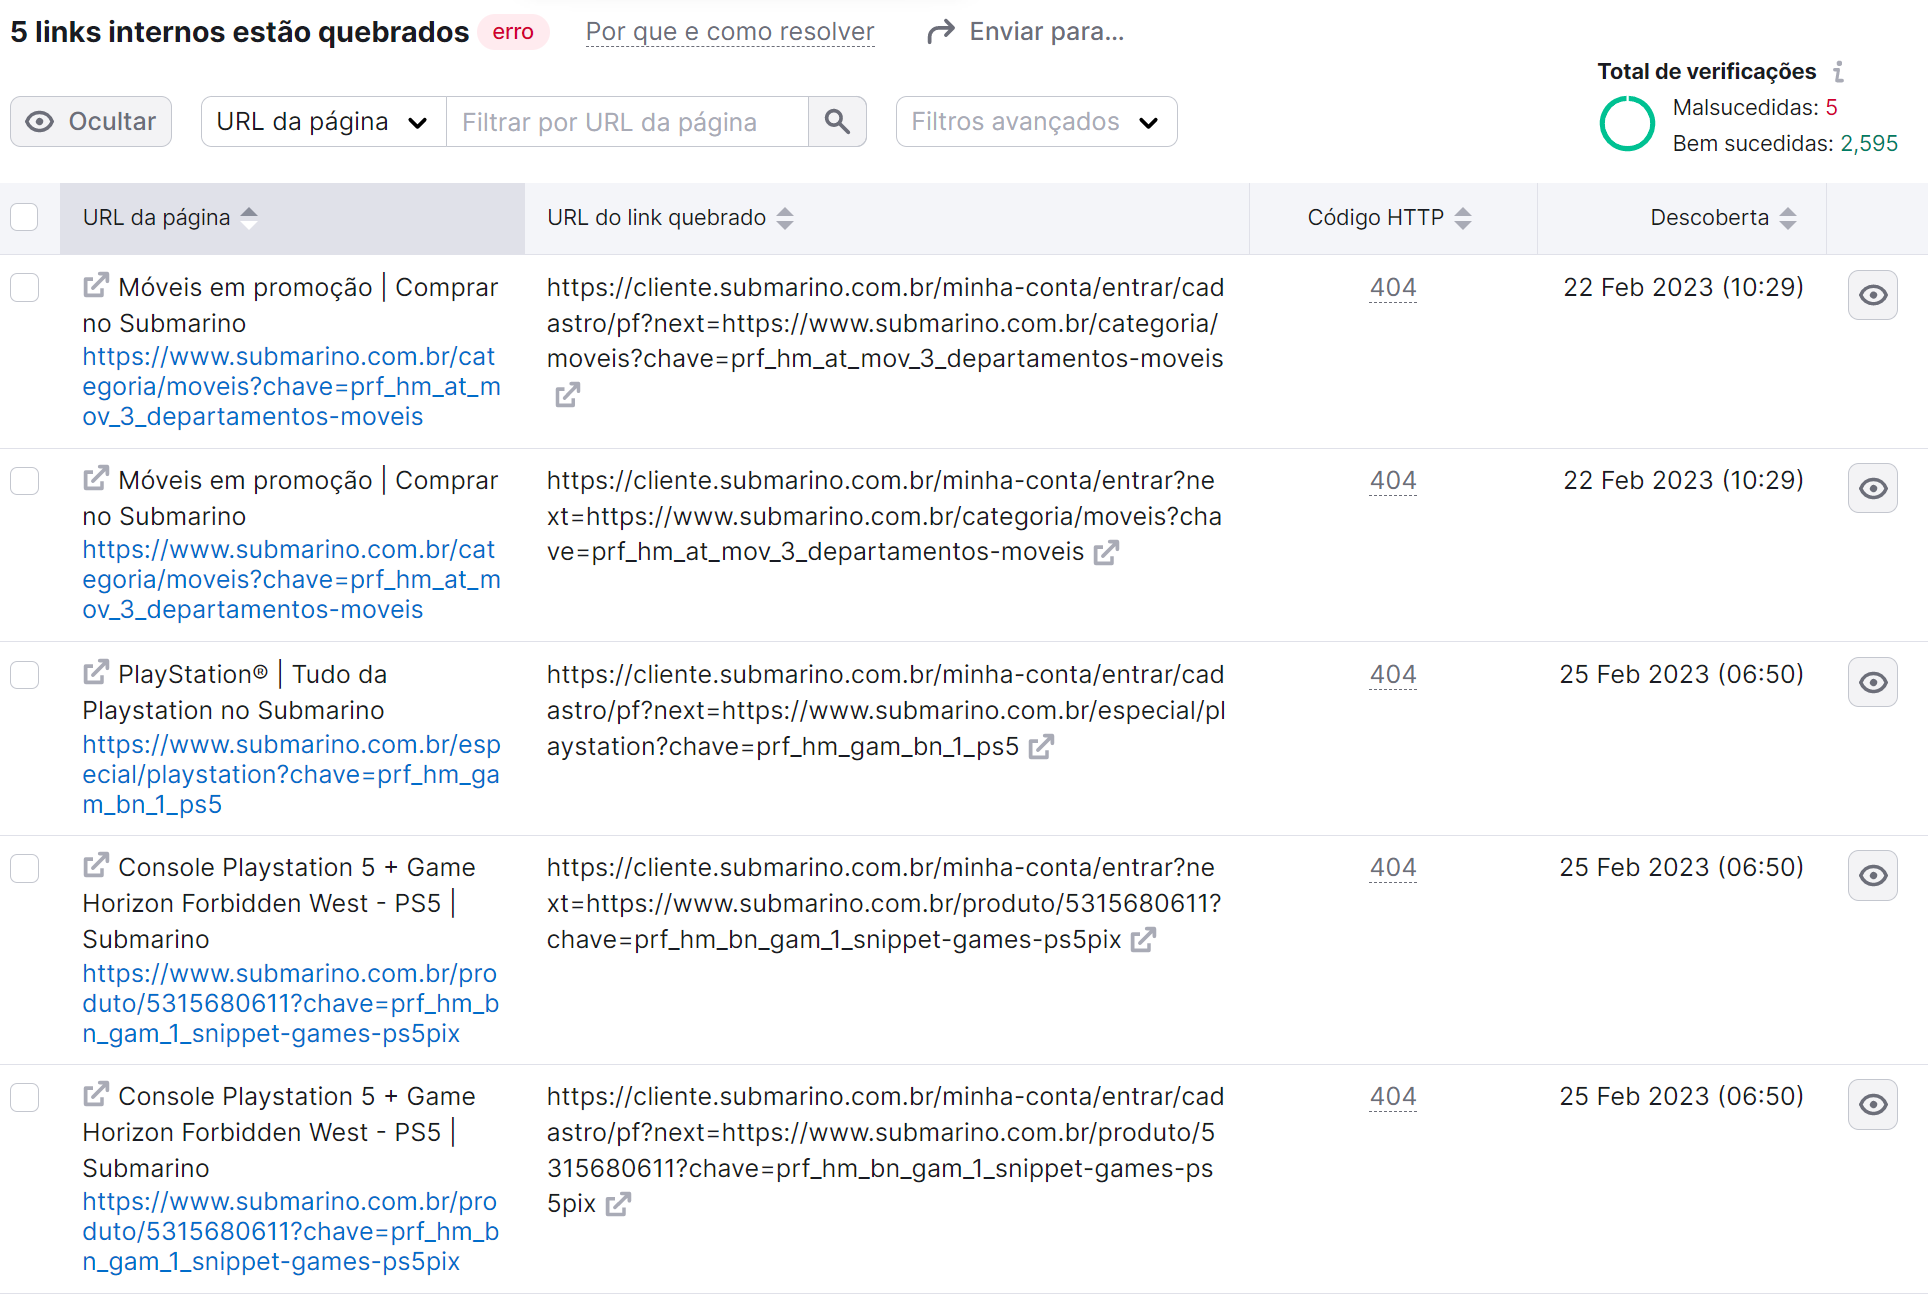Open broken link icon after cadastro produto 5pix URL
This screenshot has width=1928, height=1294.
tap(618, 1204)
